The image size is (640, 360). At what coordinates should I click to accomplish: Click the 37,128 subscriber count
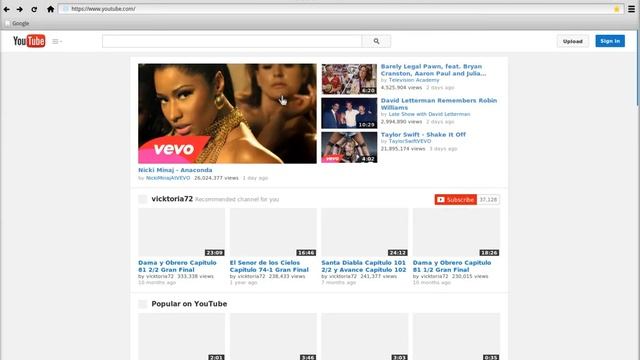488,200
